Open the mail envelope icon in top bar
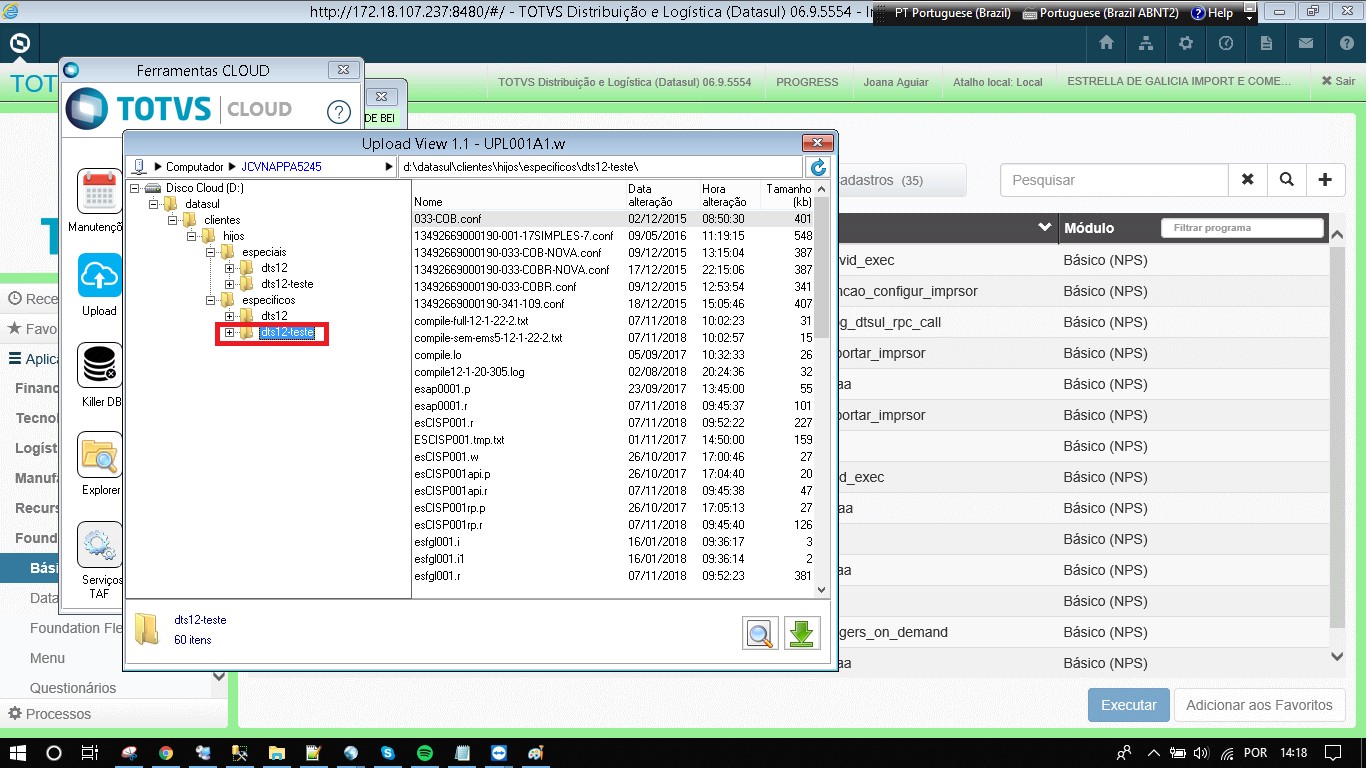Viewport: 1370px width, 768px height. coord(1306,43)
